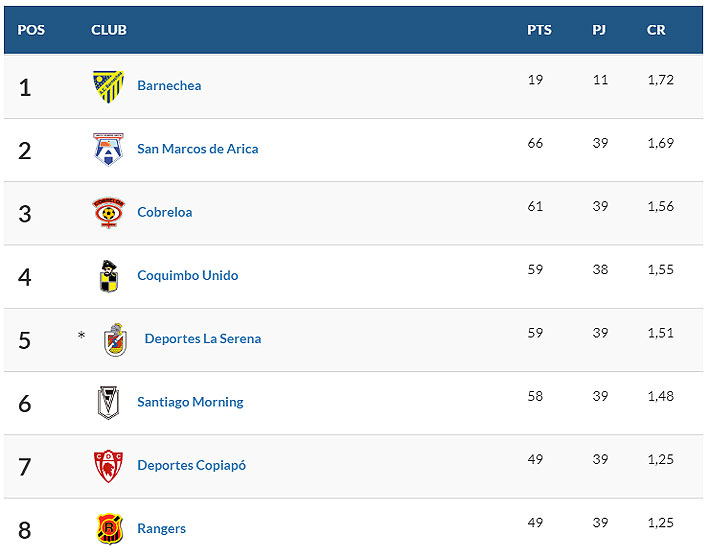
Task: Click the PTS column header
Action: pos(539,30)
